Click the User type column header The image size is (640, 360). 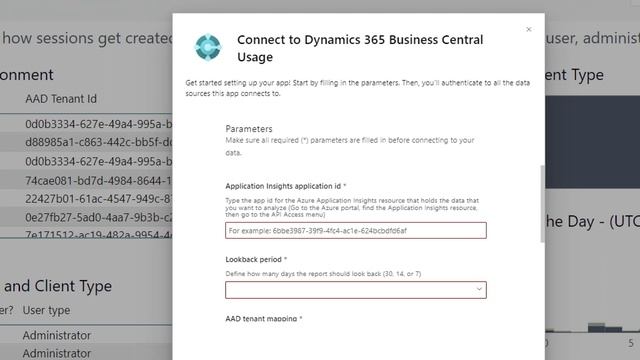click(46, 310)
